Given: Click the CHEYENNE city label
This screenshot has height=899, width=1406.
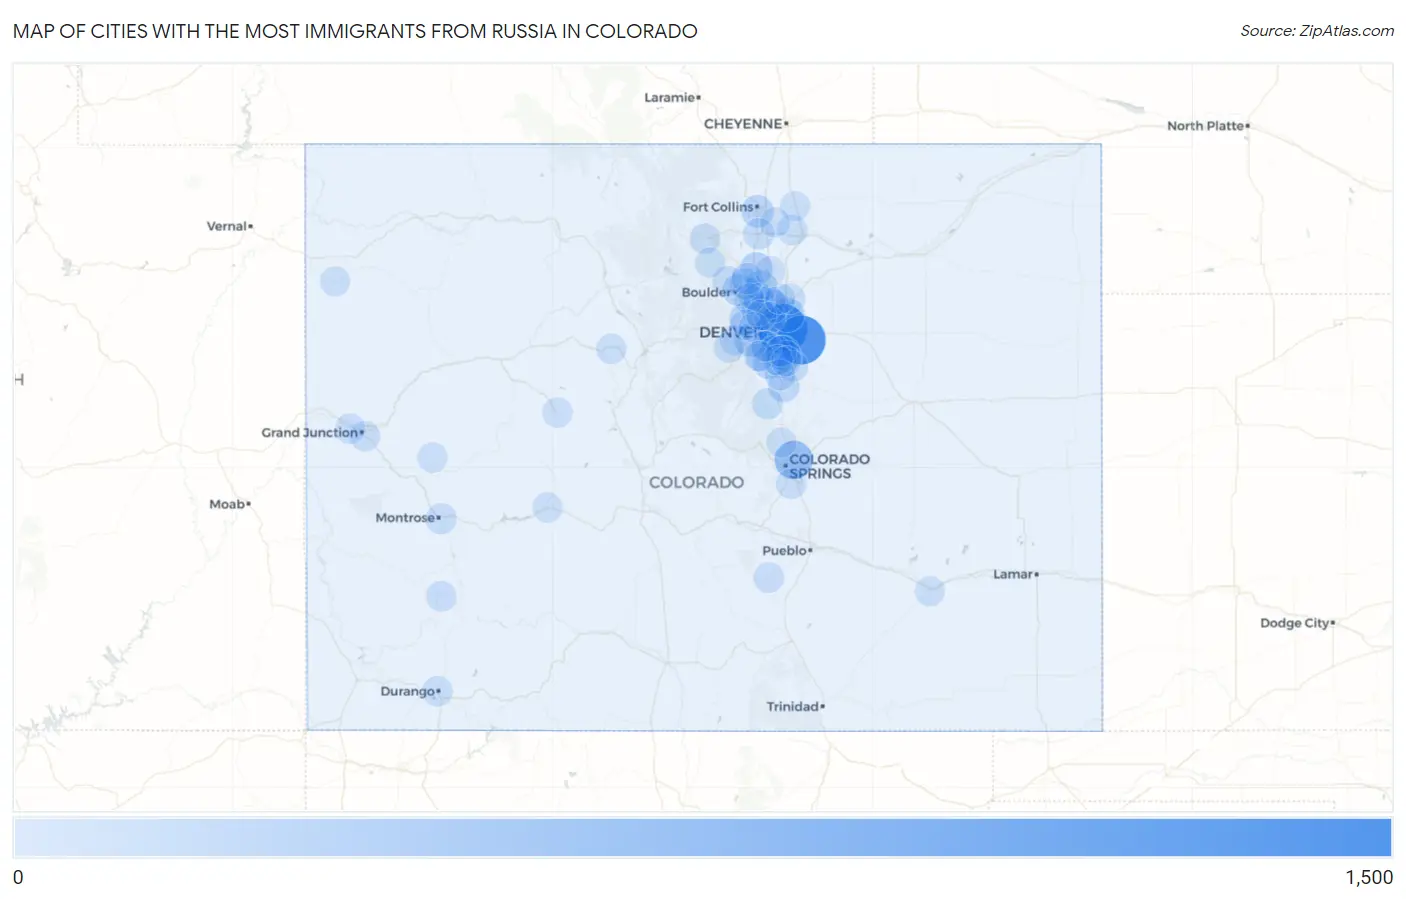Looking at the screenshot, I should (x=743, y=124).
